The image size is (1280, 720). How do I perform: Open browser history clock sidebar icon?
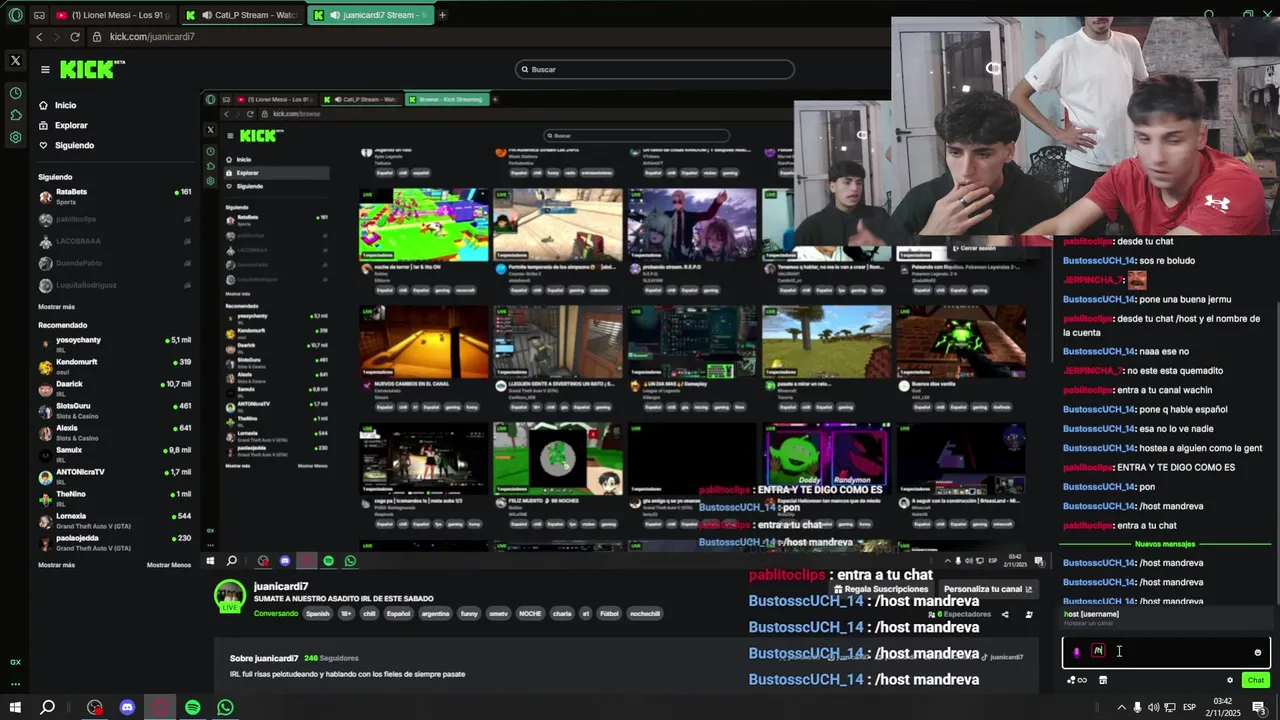(x=15, y=93)
